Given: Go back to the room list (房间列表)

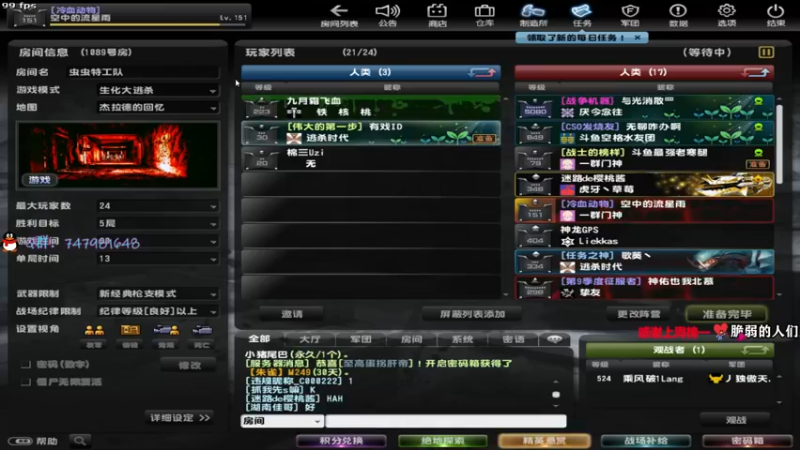Looking at the screenshot, I should [x=339, y=15].
